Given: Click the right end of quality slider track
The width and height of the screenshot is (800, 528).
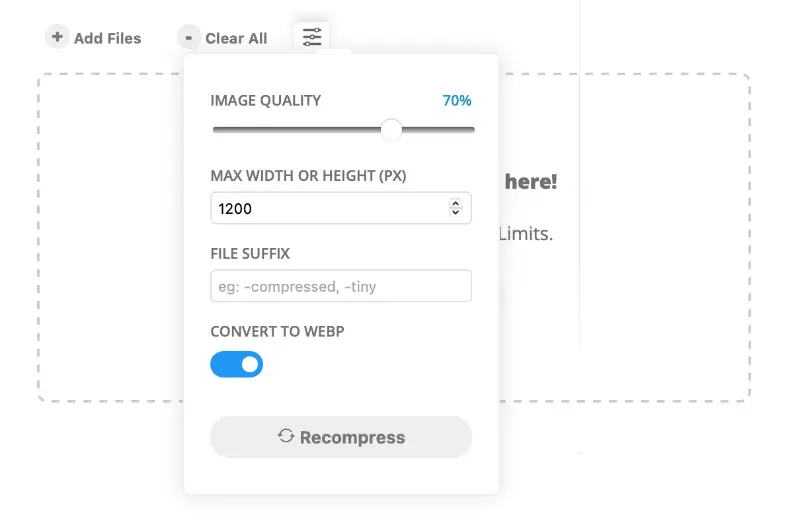Looking at the screenshot, I should [471, 129].
